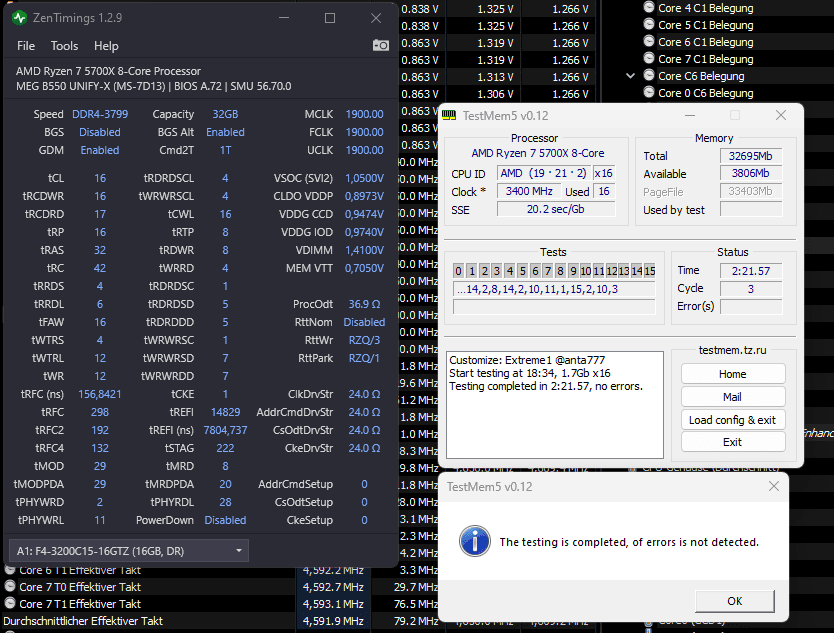Click the Mail button in TestMem5

732,397
